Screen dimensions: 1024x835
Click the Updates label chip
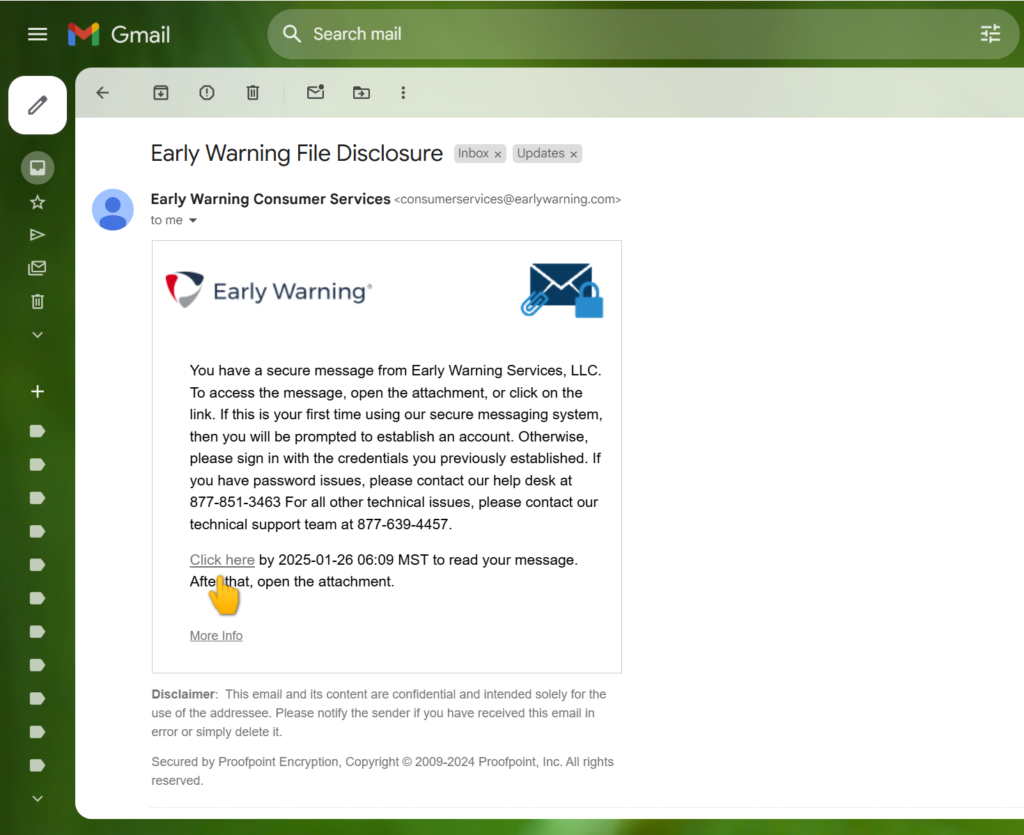click(x=540, y=153)
